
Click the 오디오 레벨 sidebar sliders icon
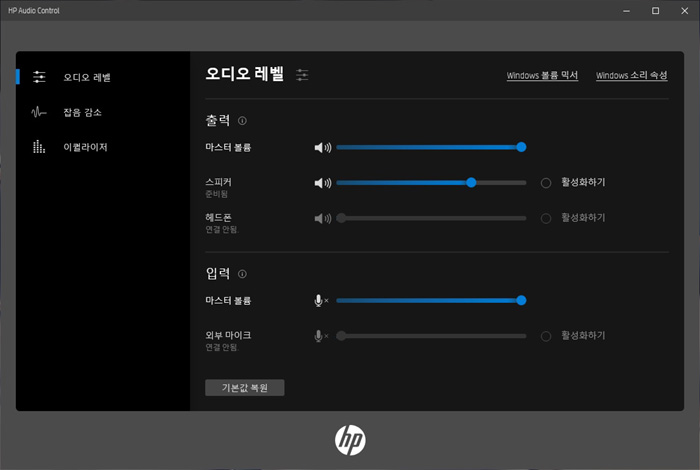(x=39, y=77)
